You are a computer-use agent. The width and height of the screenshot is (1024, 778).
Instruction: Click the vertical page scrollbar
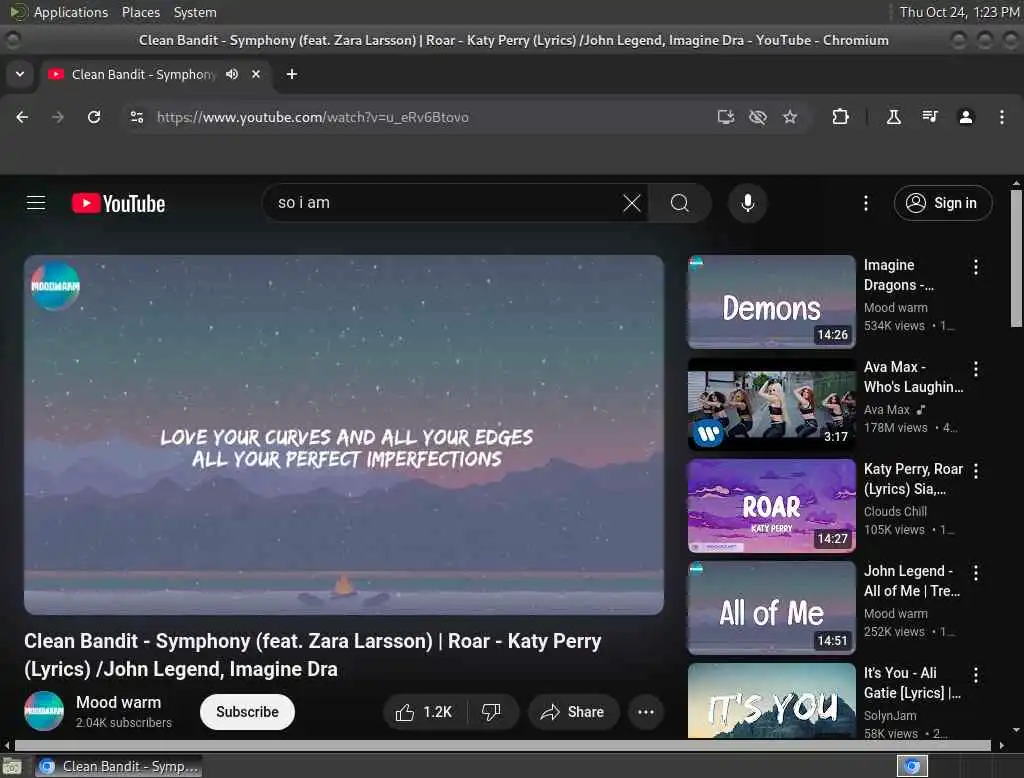pos(1016,257)
